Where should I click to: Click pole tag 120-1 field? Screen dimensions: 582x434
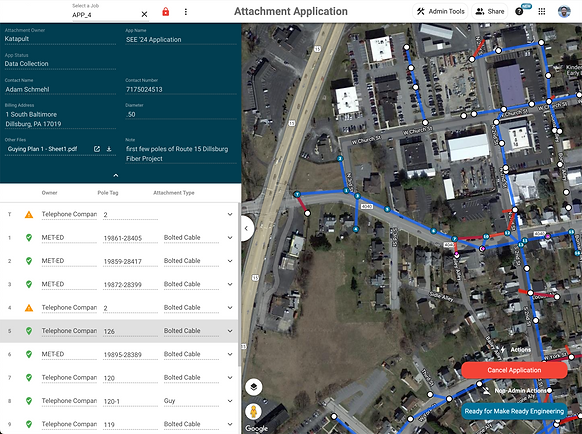[x=130, y=401]
